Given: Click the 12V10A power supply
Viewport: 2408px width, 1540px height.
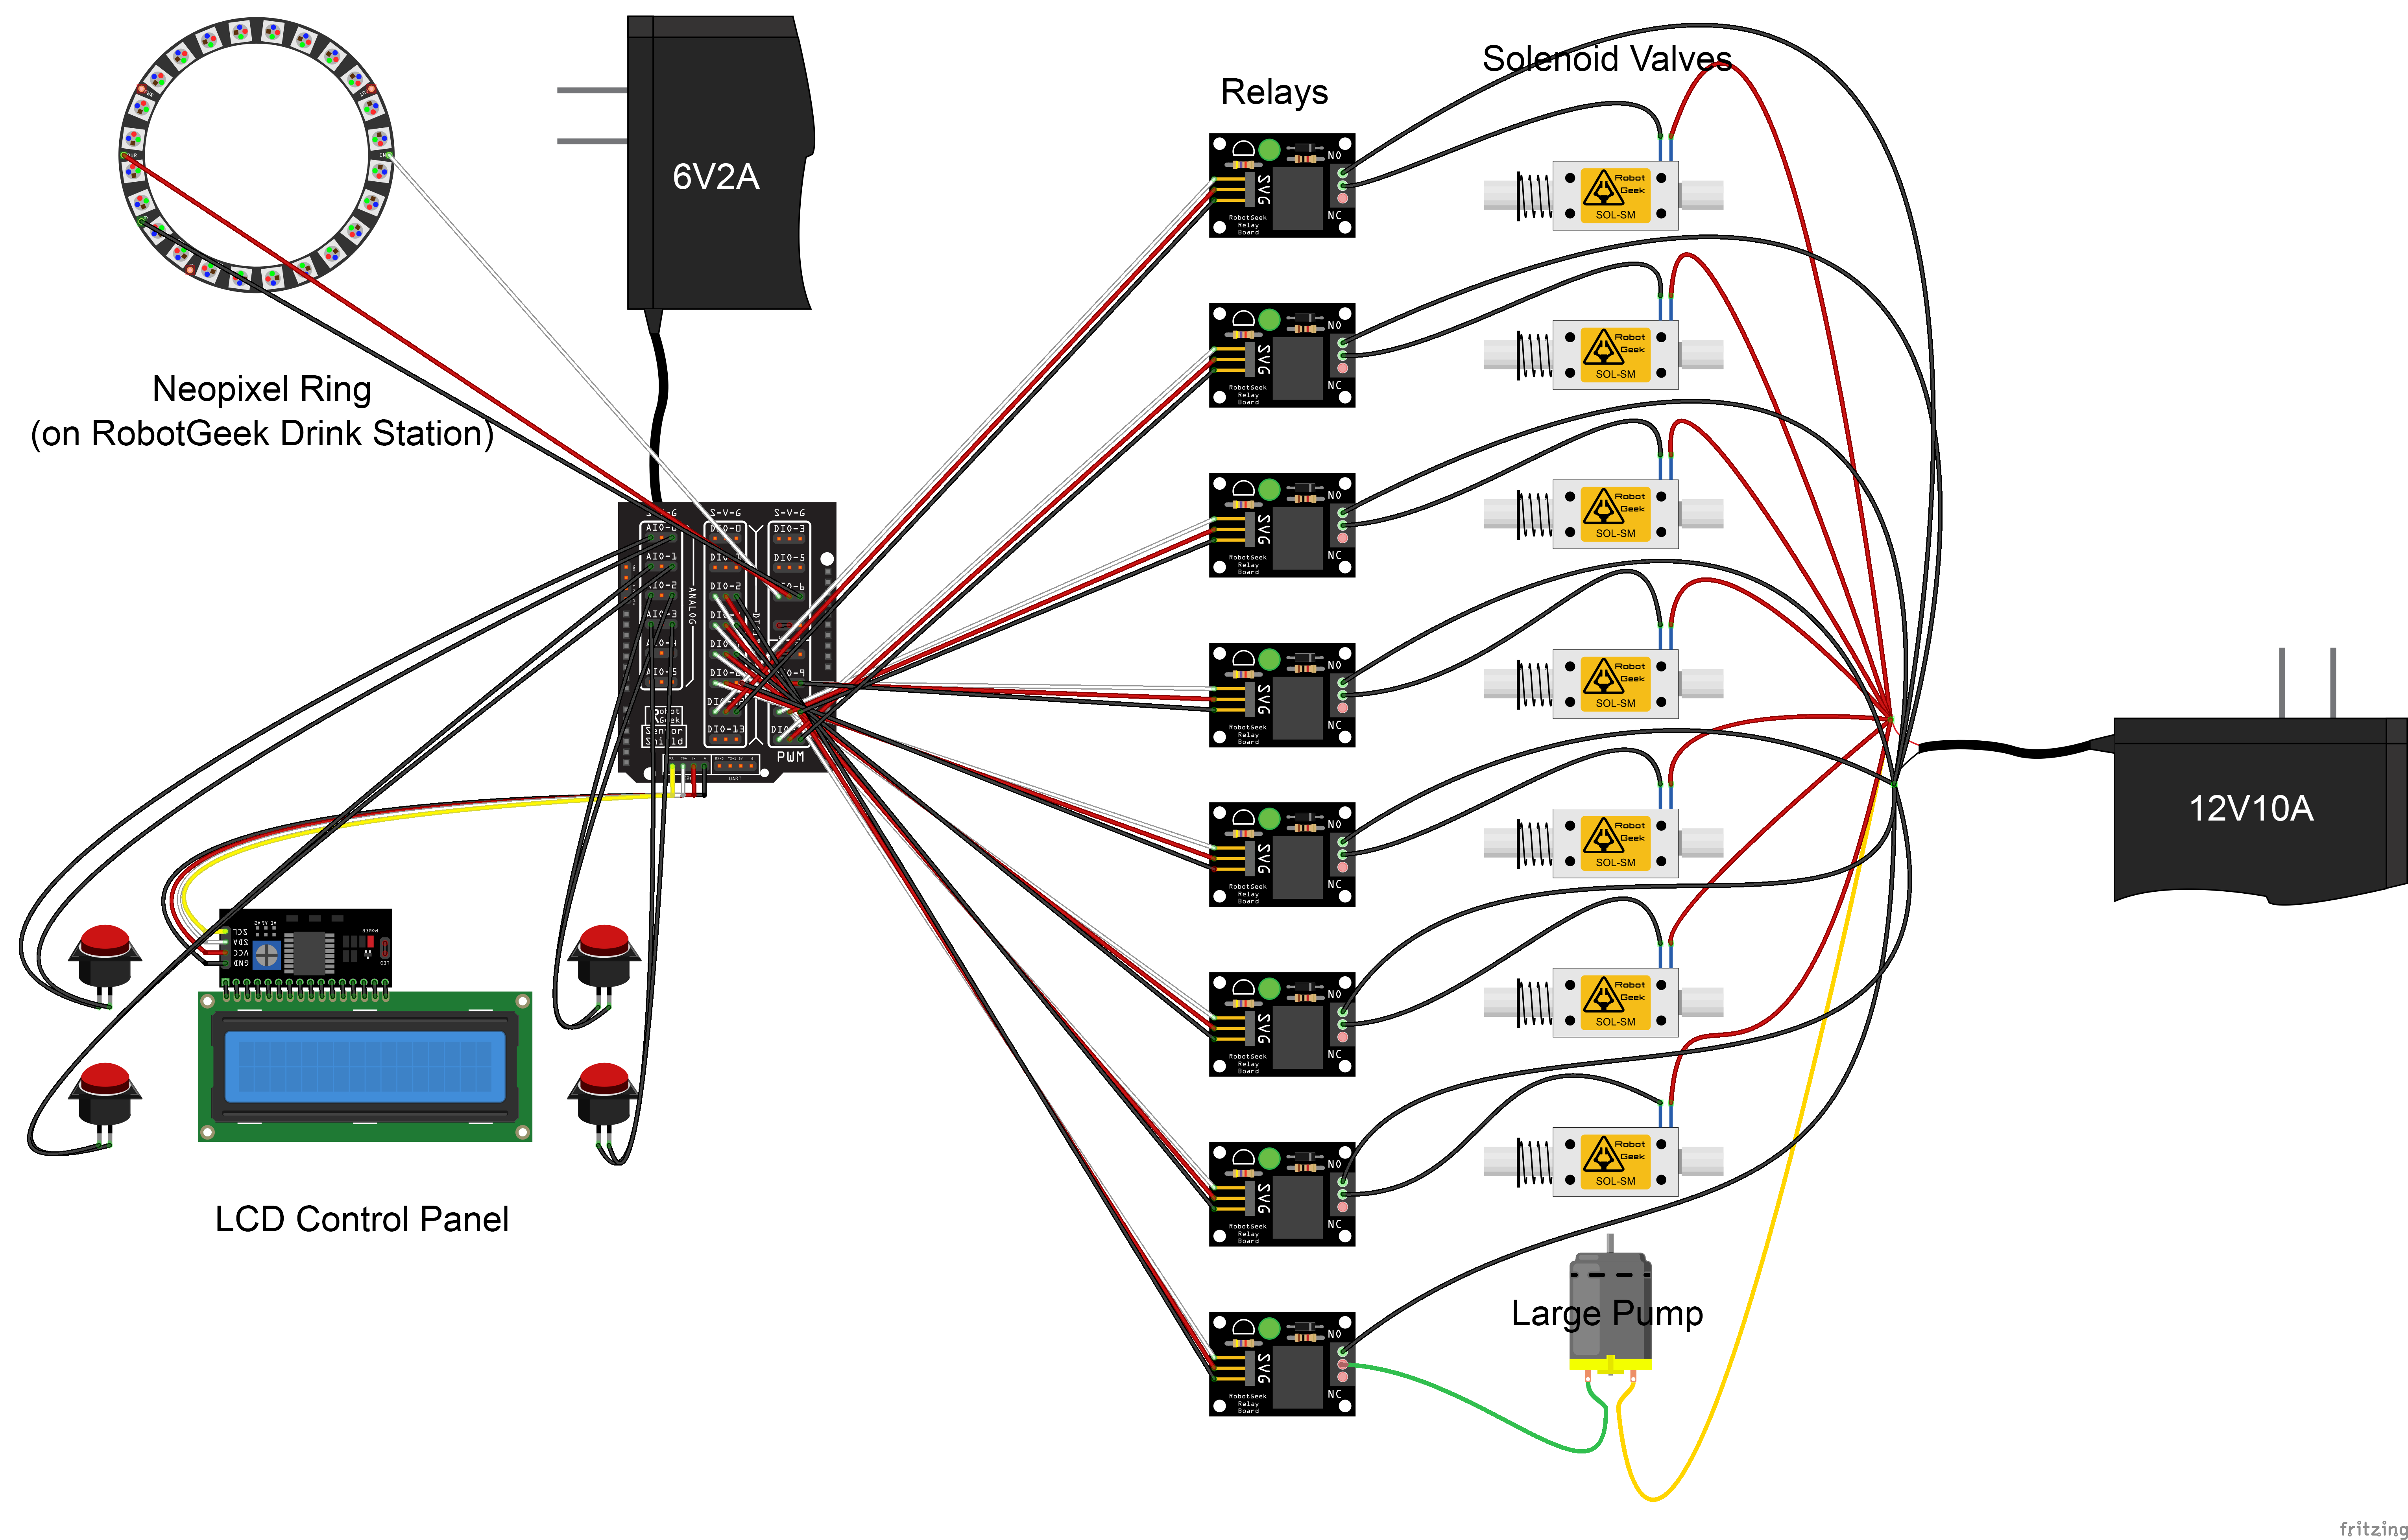Looking at the screenshot, I should tap(2260, 810).
